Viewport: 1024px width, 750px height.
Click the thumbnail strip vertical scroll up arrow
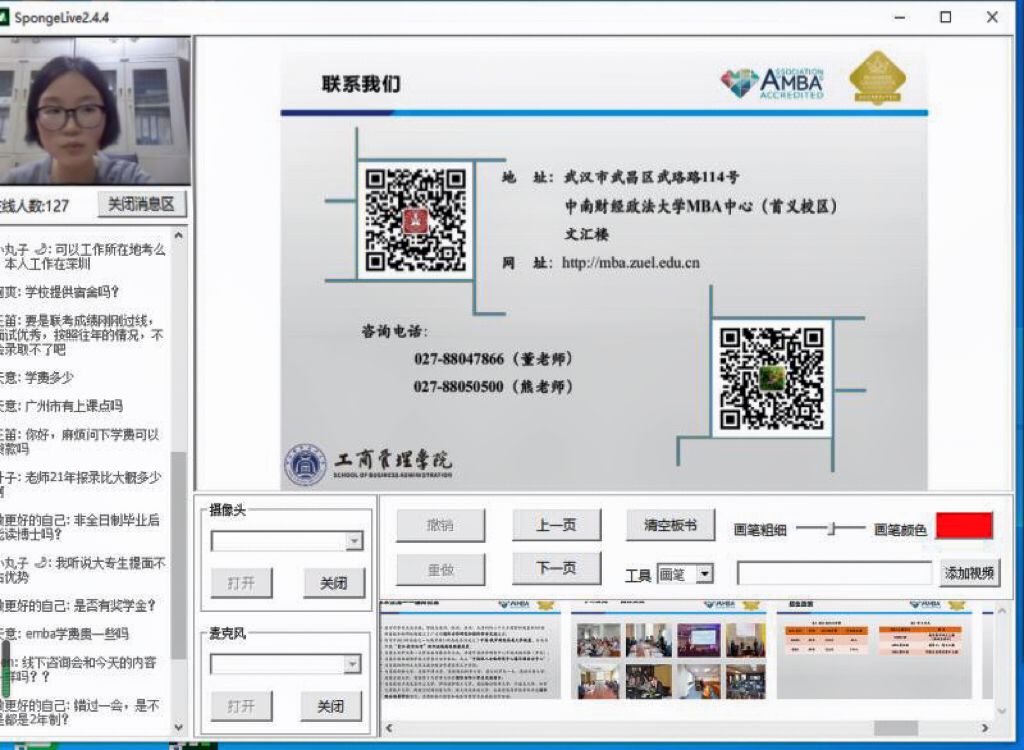[x=1002, y=610]
